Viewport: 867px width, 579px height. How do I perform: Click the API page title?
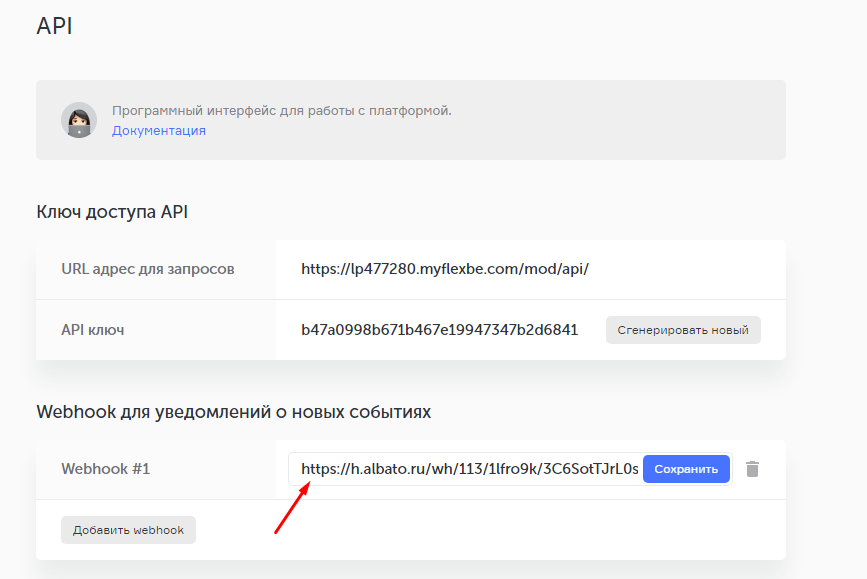point(54,26)
